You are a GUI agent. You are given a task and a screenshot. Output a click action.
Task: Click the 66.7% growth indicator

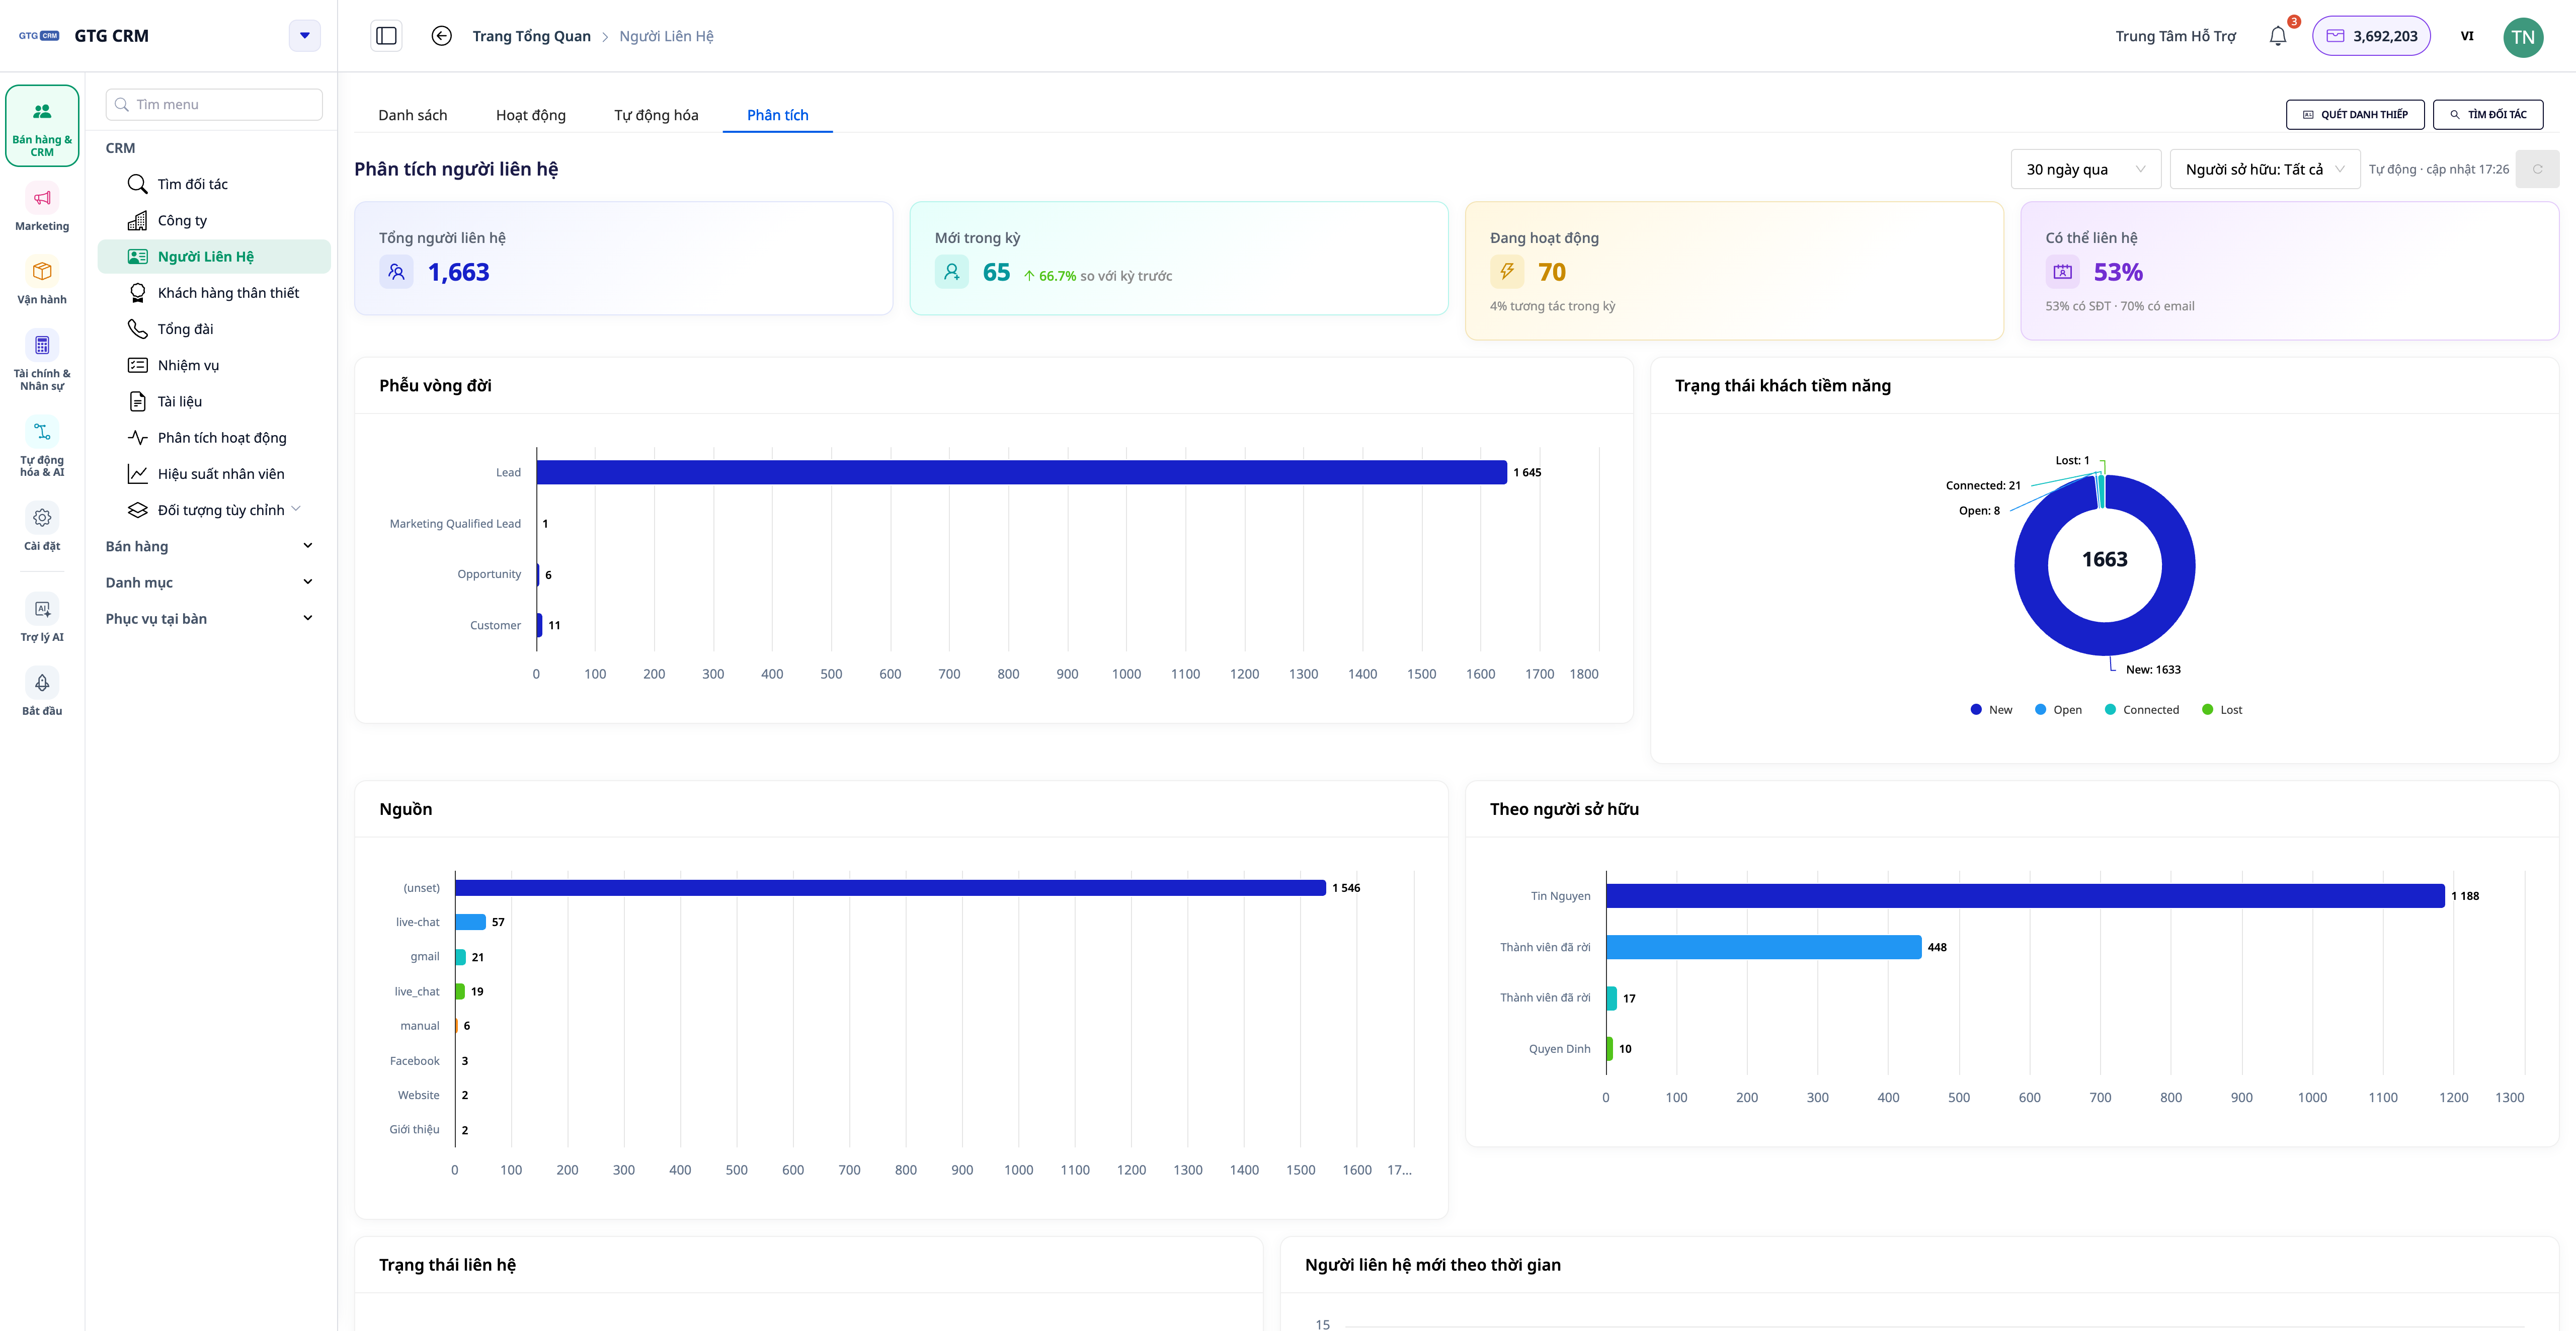coord(1049,276)
